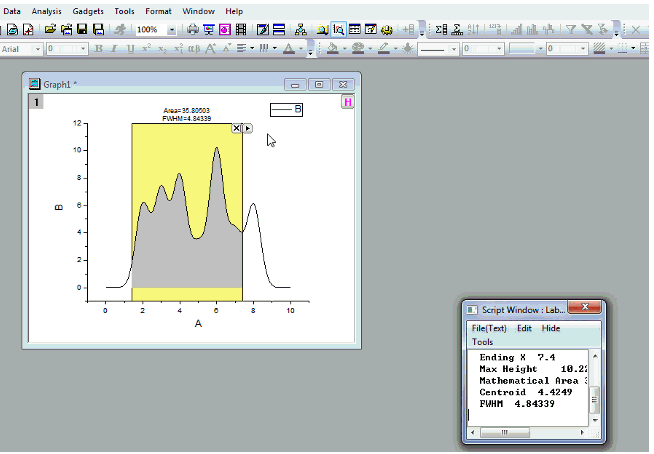Open the film strip Video Builder icon
This screenshot has height=454, width=654.
click(241, 30)
